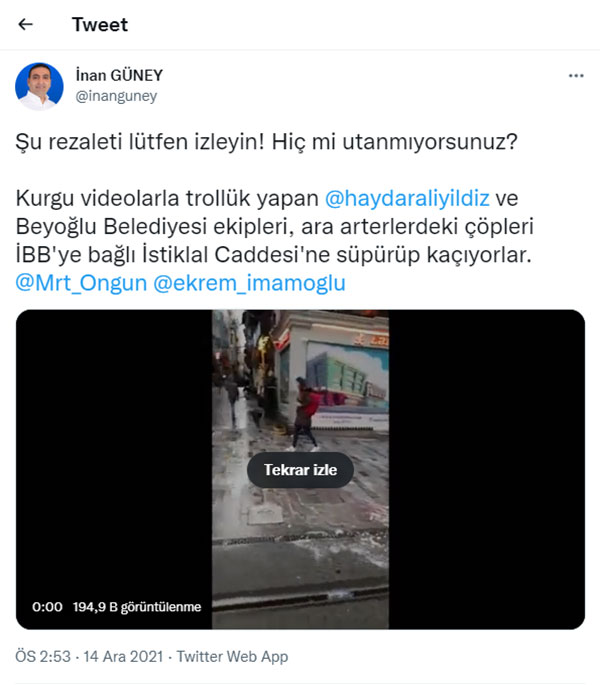
Task: Click the black area right of video
Action: point(486,470)
